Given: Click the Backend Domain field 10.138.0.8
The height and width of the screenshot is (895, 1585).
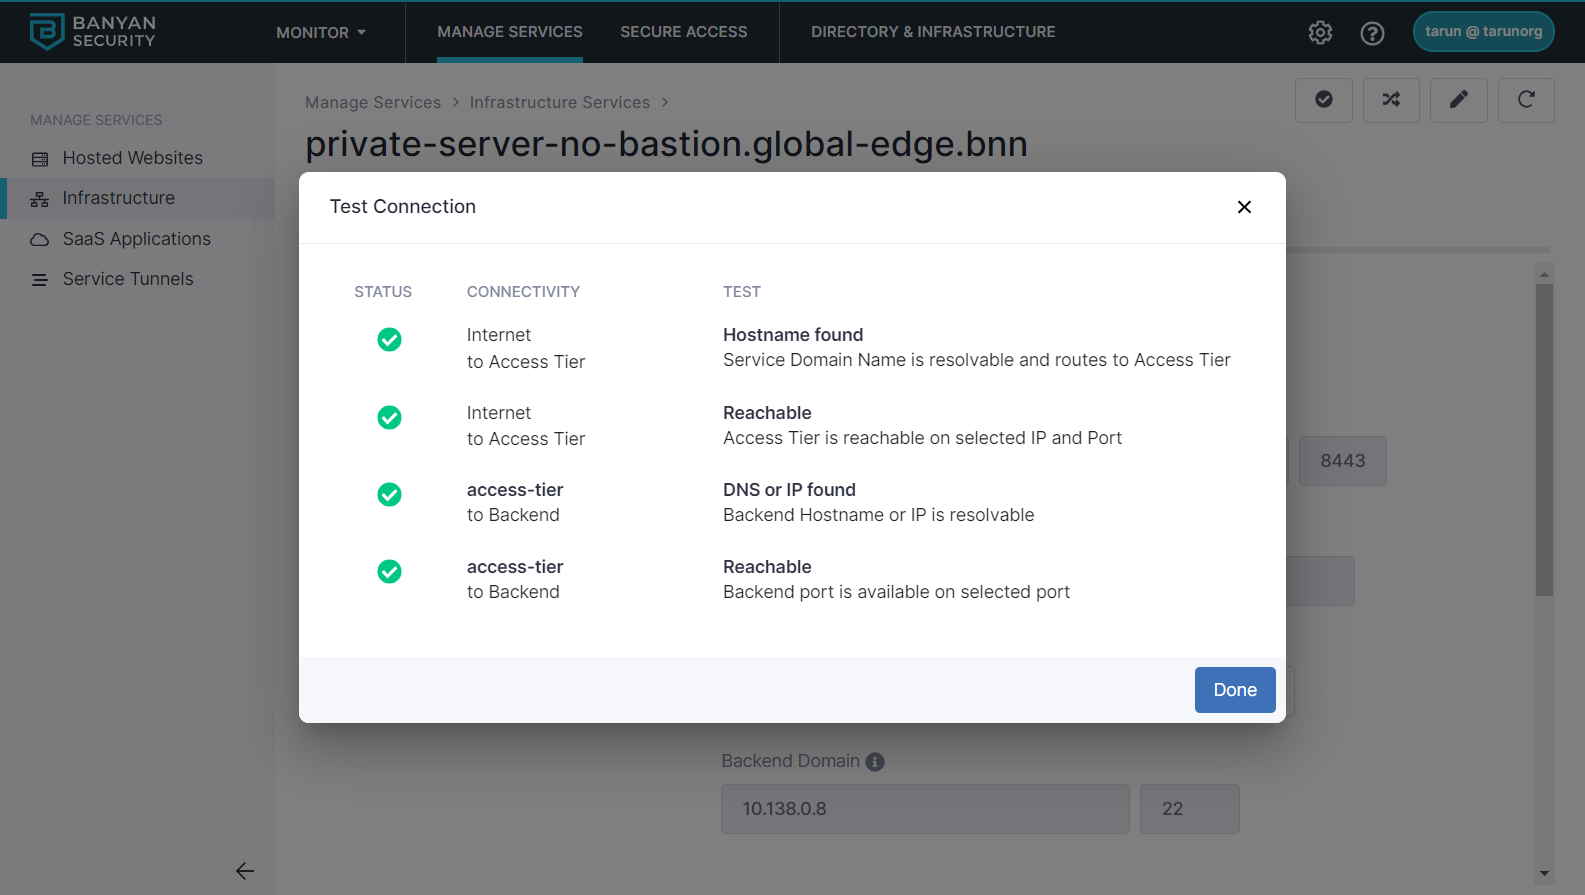Looking at the screenshot, I should point(925,809).
